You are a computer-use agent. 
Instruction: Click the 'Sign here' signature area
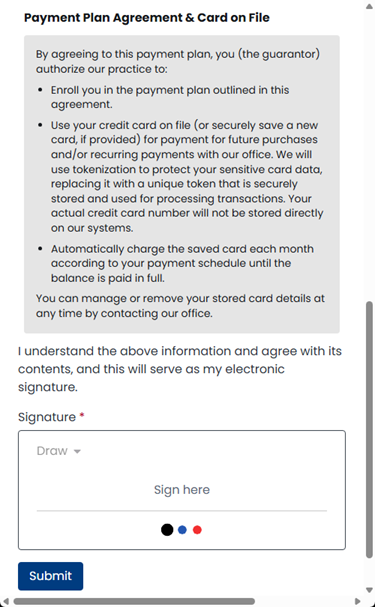(x=182, y=490)
